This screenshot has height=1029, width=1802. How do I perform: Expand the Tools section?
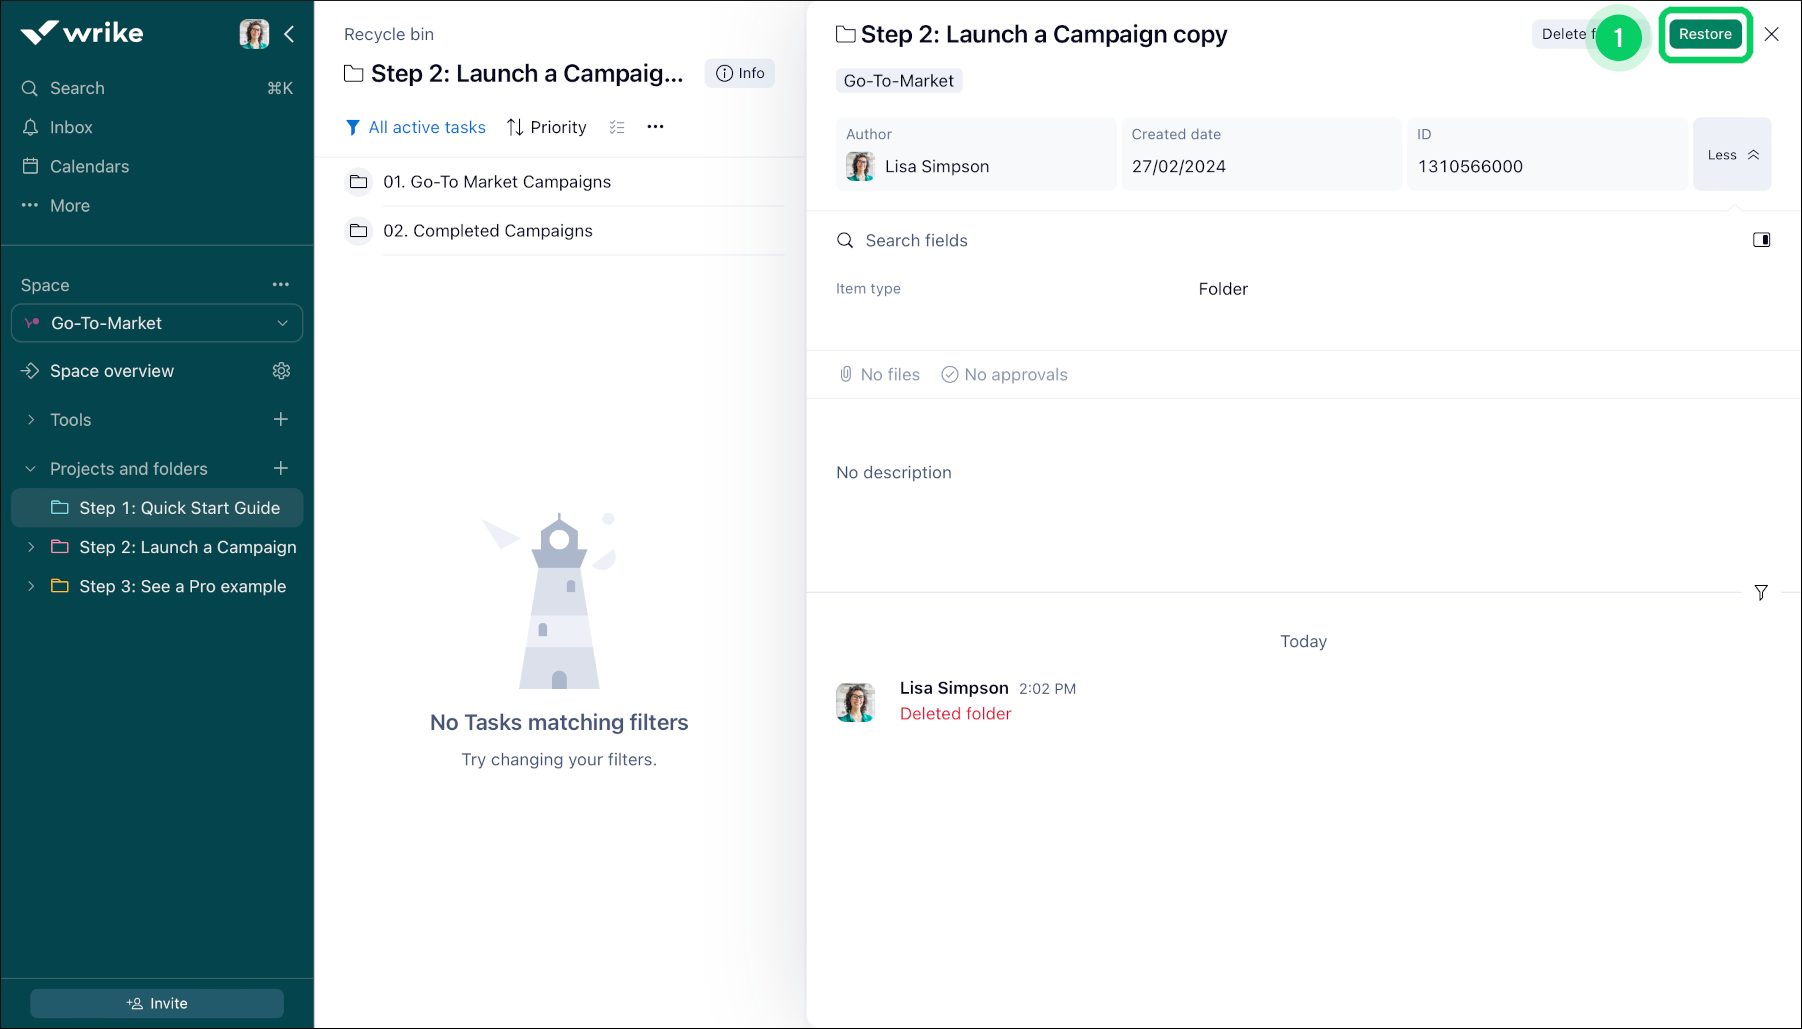[x=31, y=420]
